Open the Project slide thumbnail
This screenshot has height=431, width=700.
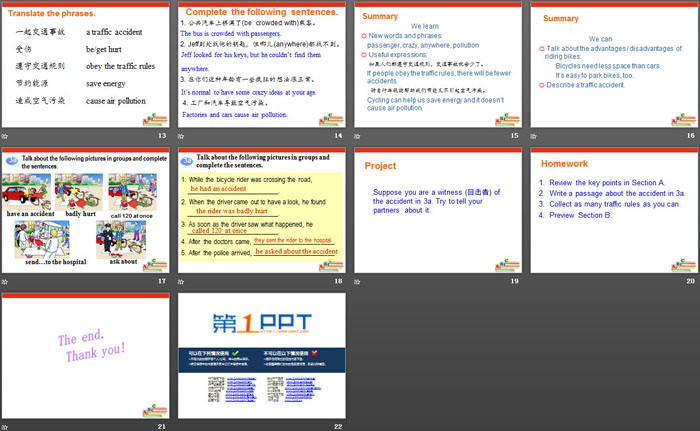pos(437,214)
